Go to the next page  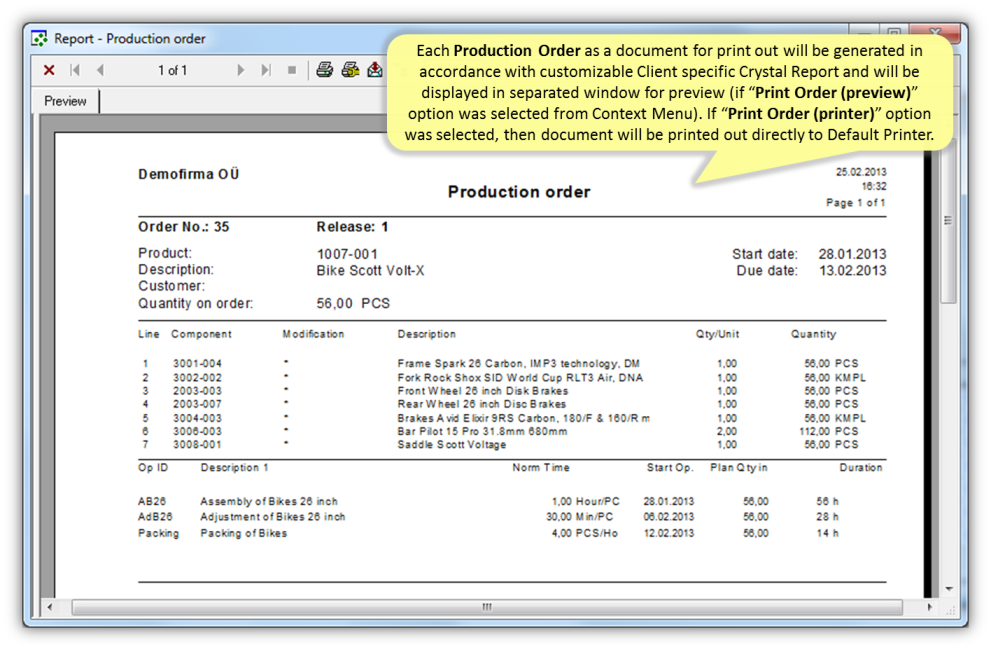click(x=240, y=70)
